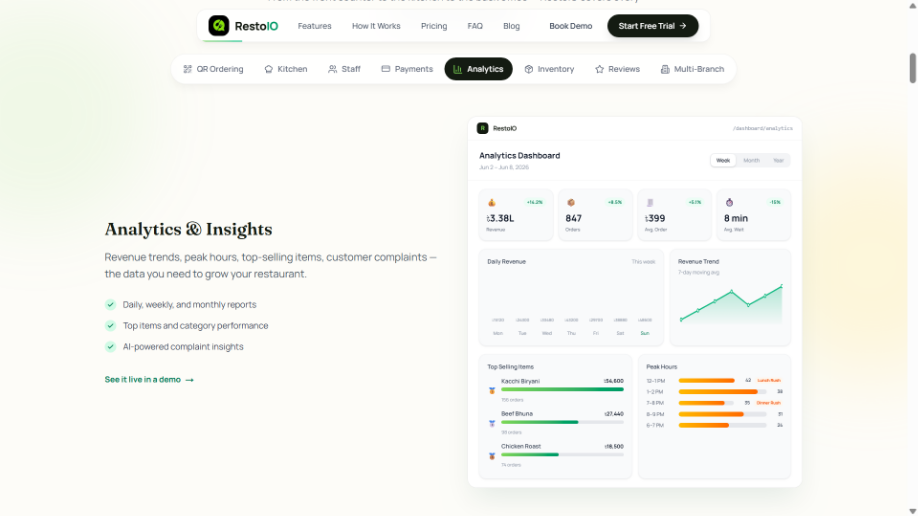Click the Kacchi Biryani medal icon
Image resolution: width=918 pixels, height=516 pixels.
(492, 391)
